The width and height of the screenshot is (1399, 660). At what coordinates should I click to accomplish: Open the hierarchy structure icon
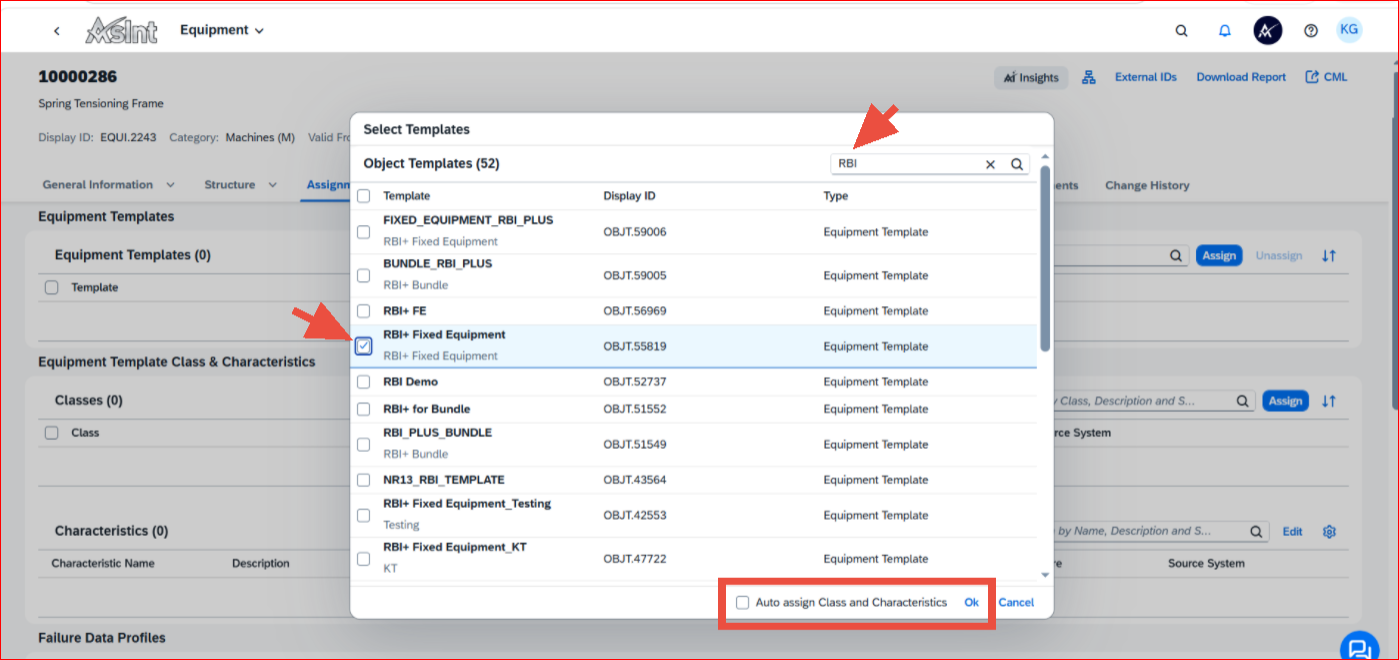(x=1090, y=78)
